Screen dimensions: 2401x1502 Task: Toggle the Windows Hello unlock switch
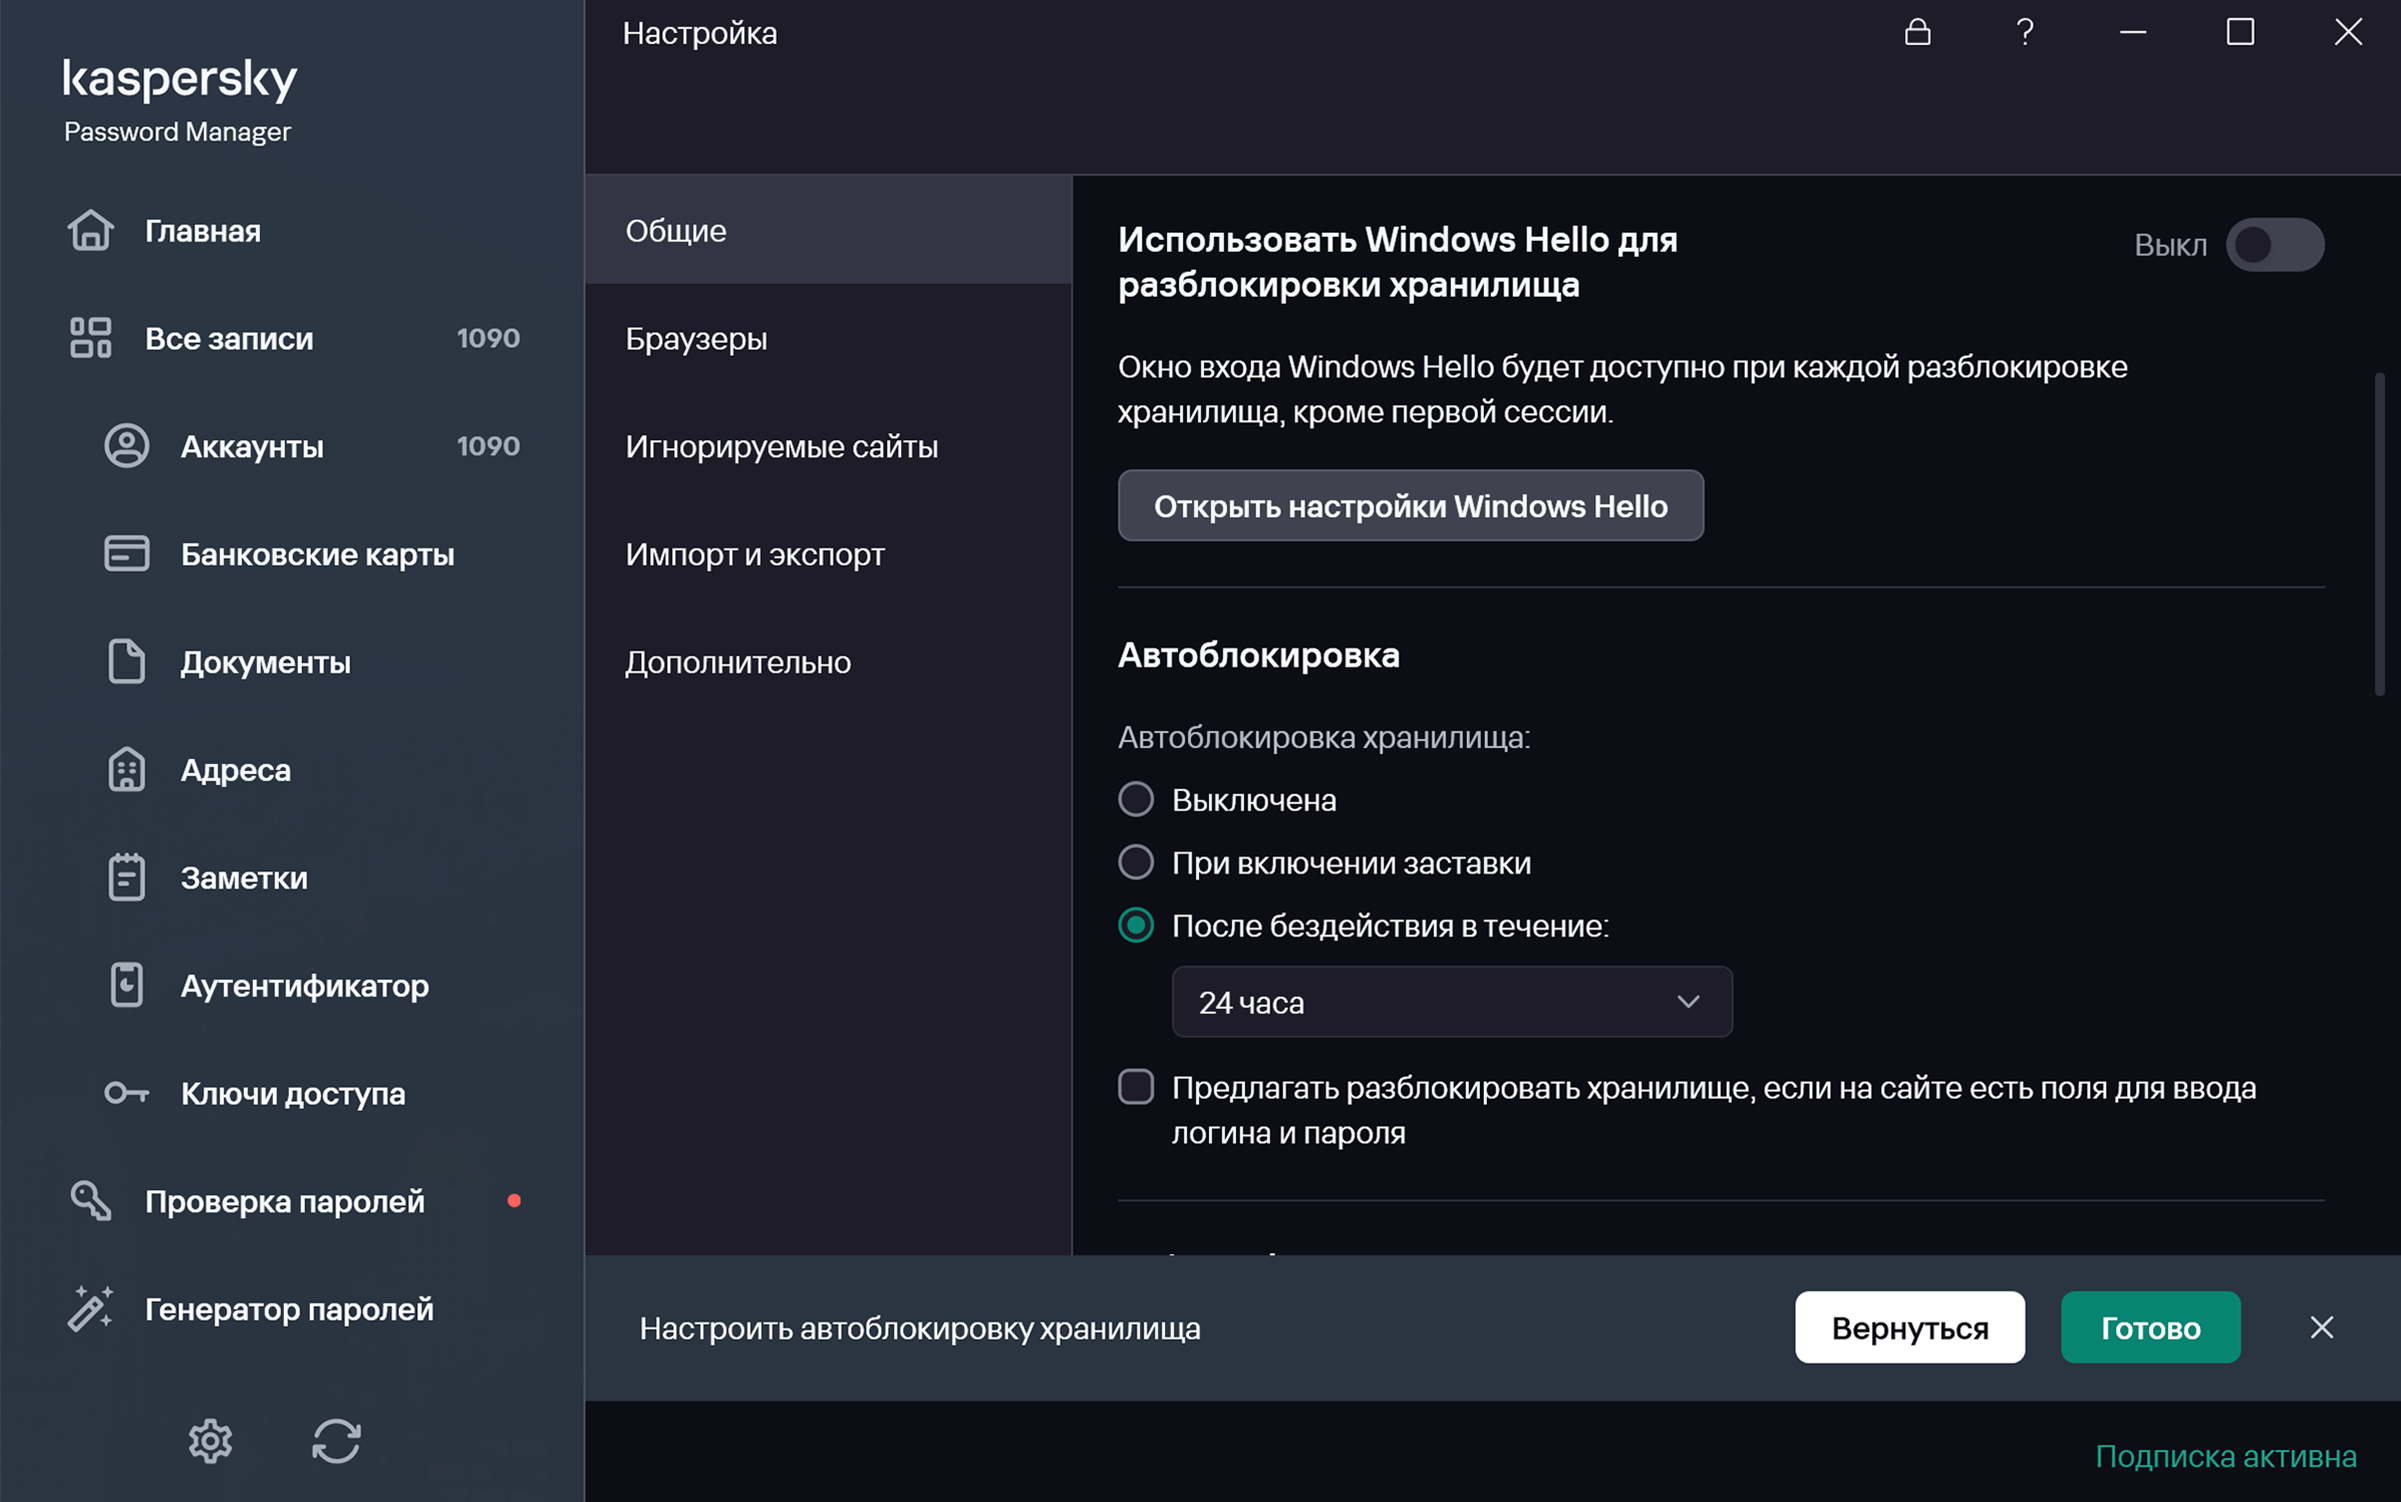2274,245
